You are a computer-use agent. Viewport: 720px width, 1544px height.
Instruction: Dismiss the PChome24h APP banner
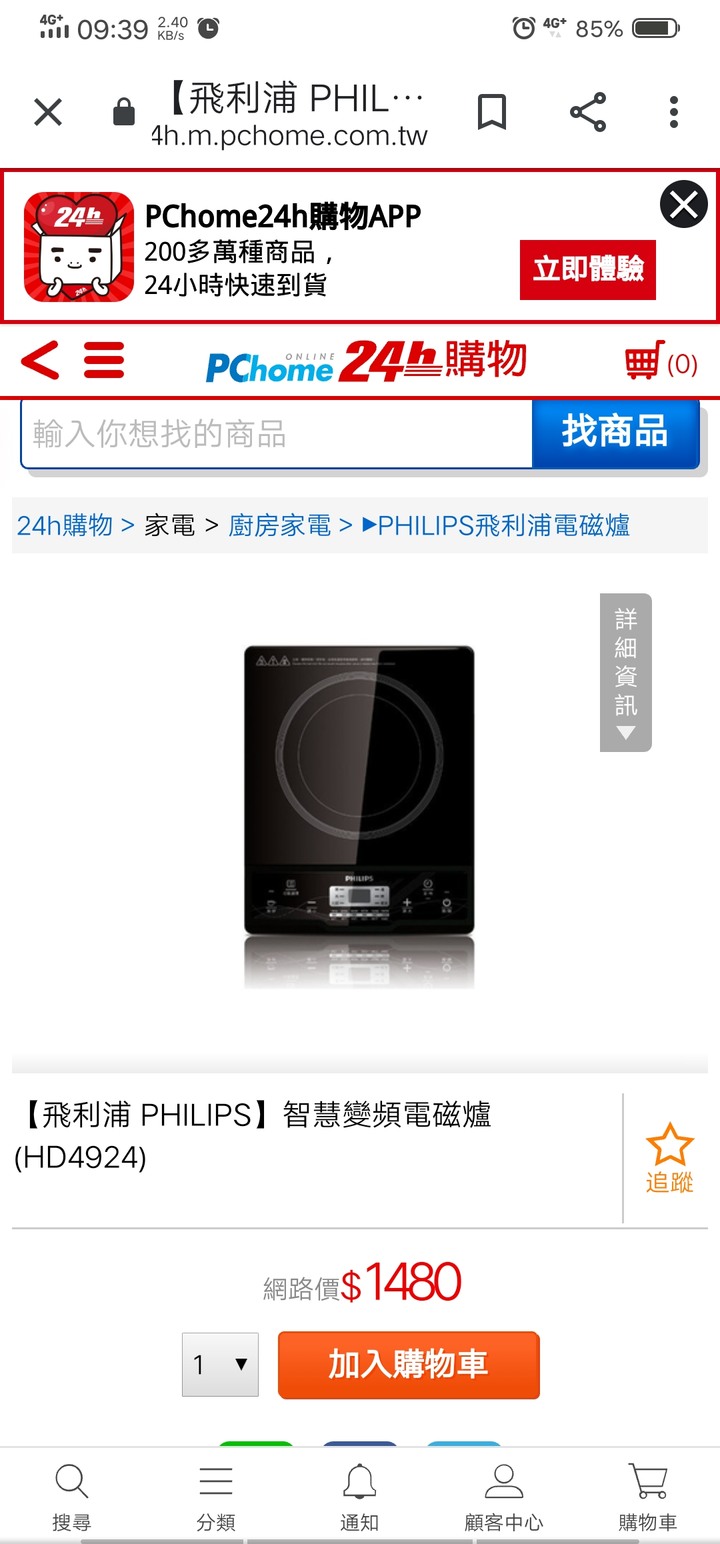[x=684, y=206]
